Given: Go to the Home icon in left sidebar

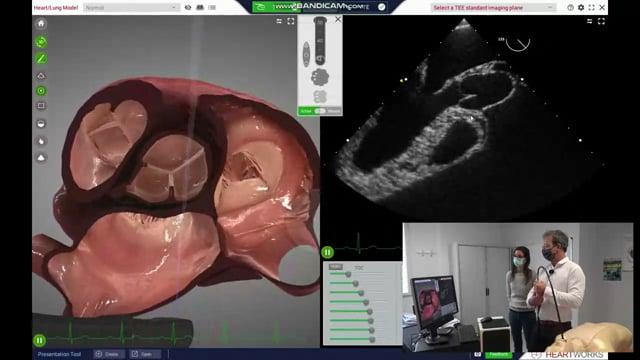Looking at the screenshot, I should [41, 24].
